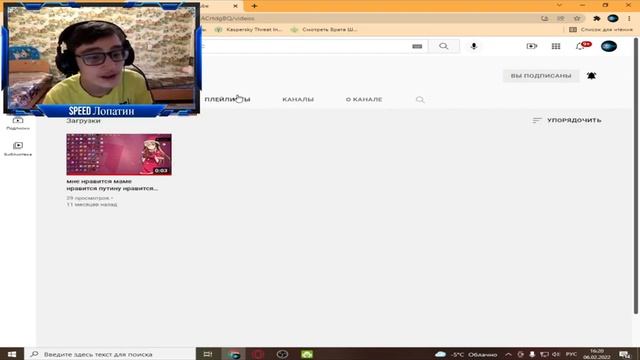Open the Подписки sidebar icon
This screenshot has height=360, width=640.
(18, 123)
